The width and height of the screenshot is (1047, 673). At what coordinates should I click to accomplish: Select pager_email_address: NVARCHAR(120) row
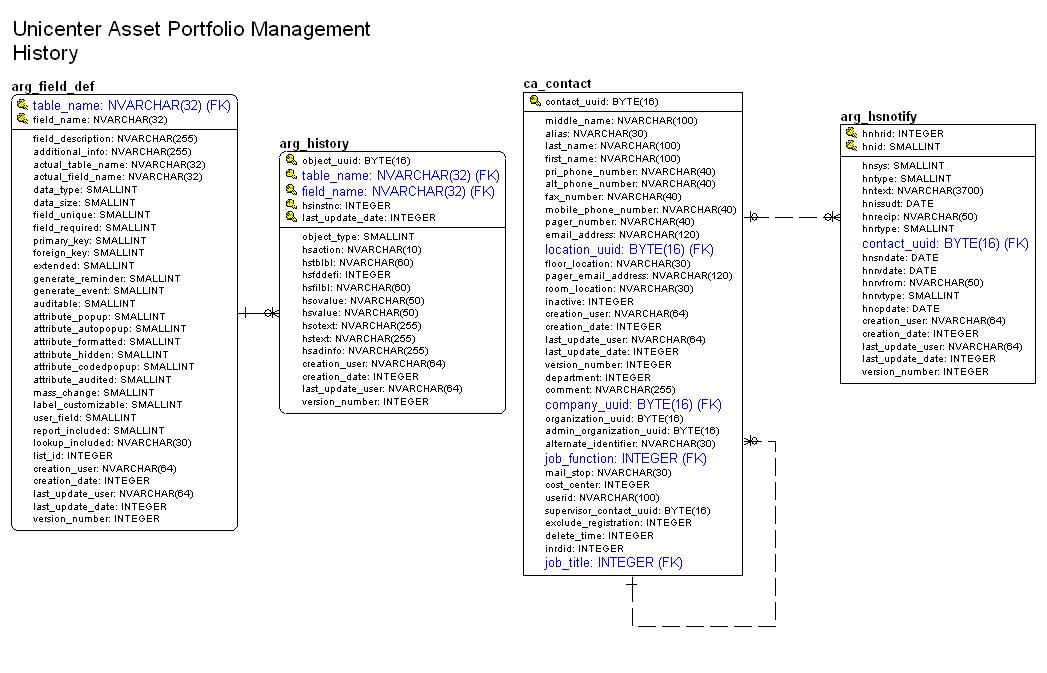point(638,276)
